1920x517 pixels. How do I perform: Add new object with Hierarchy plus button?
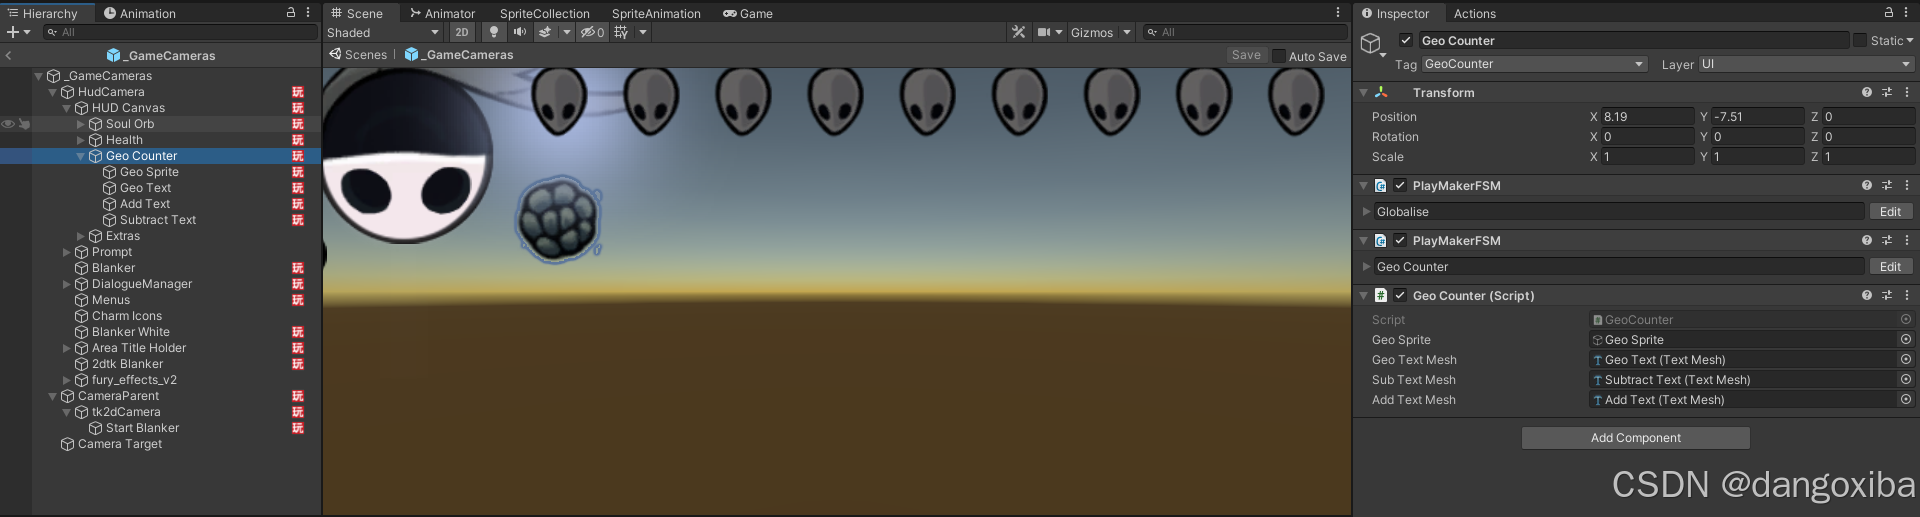13,32
